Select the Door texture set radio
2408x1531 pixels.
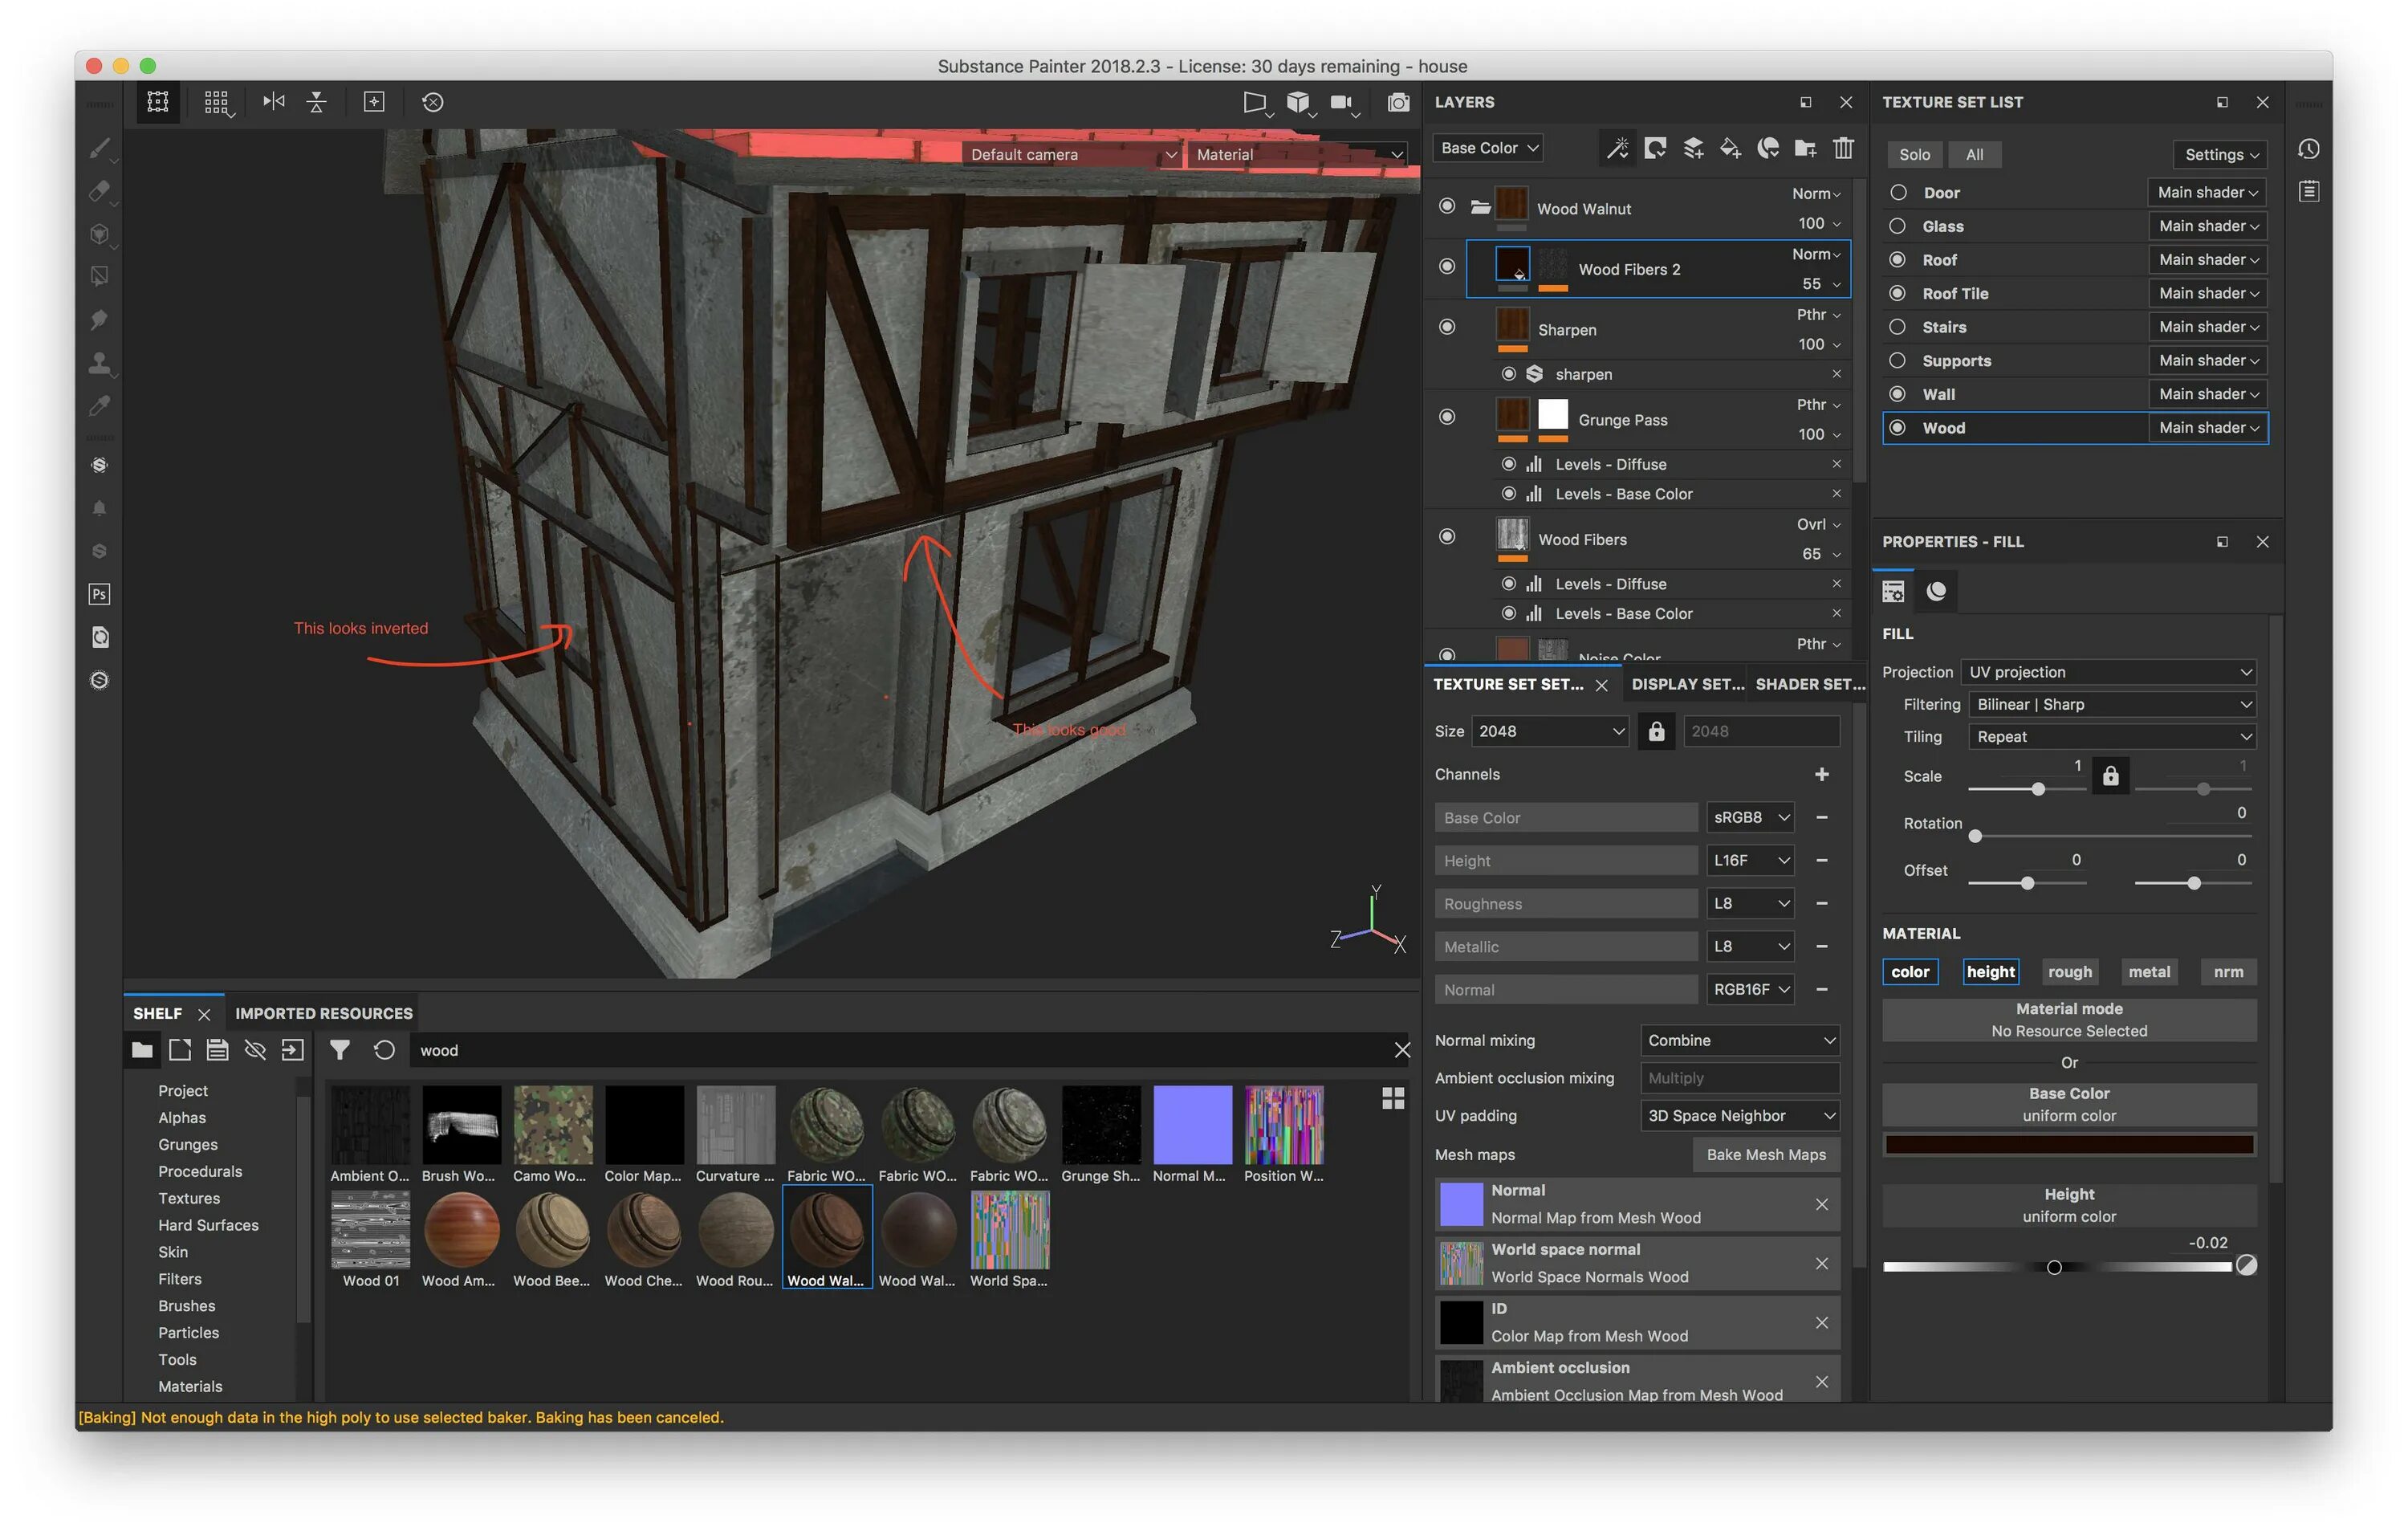tap(1898, 192)
